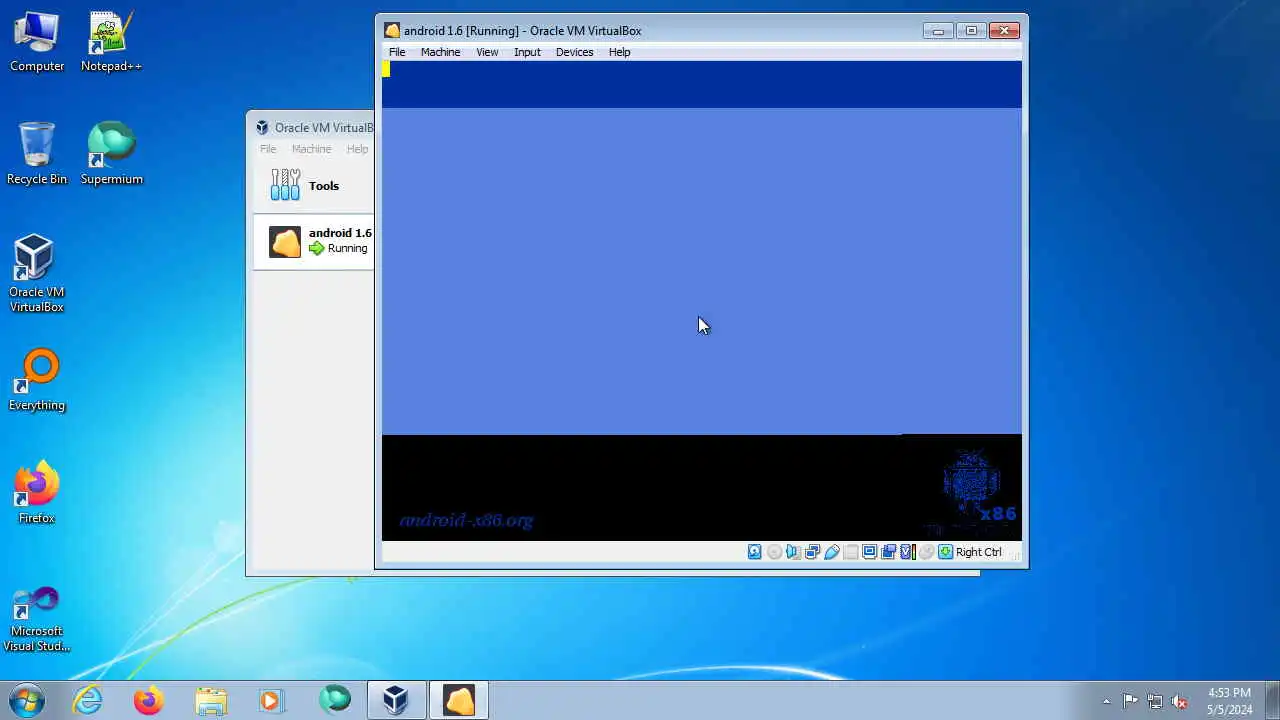Image resolution: width=1280 pixels, height=720 pixels.
Task: Click the Right Ctrl host key label
Action: [x=979, y=552]
